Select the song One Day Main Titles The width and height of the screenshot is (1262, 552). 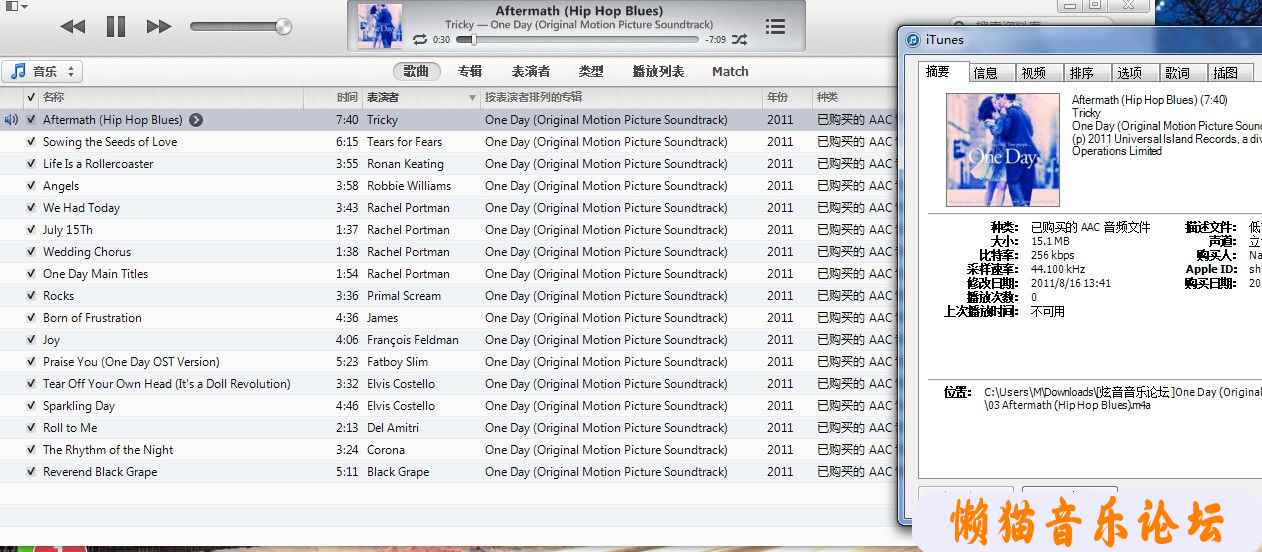click(x=95, y=274)
